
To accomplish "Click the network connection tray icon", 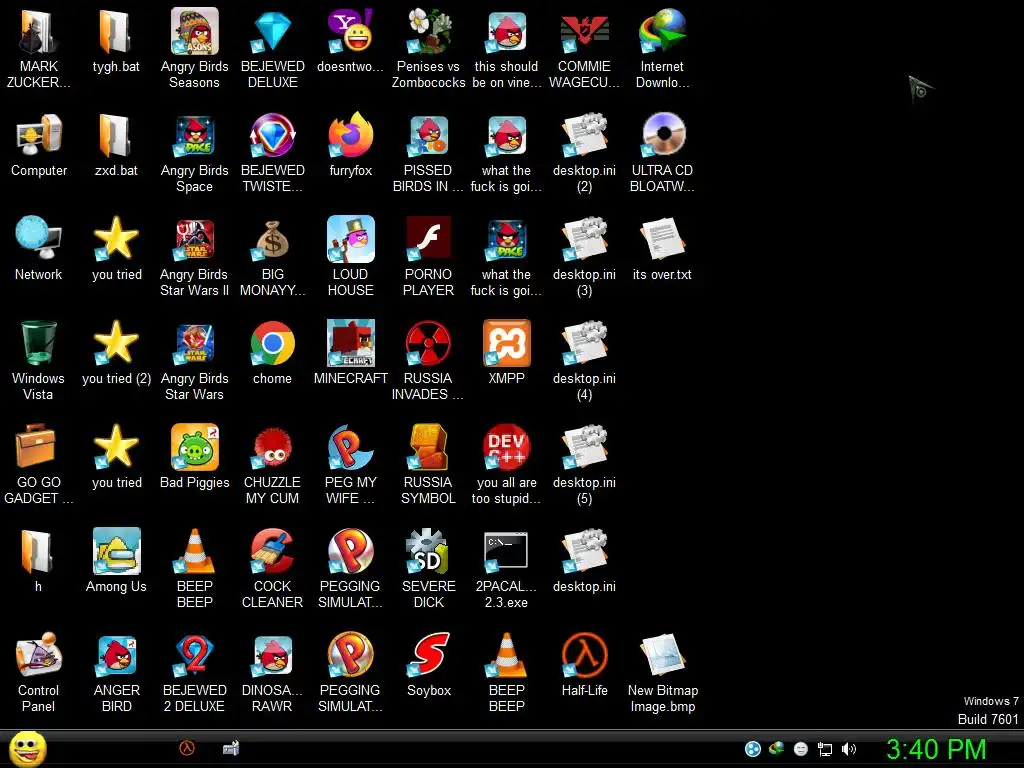I will point(825,749).
